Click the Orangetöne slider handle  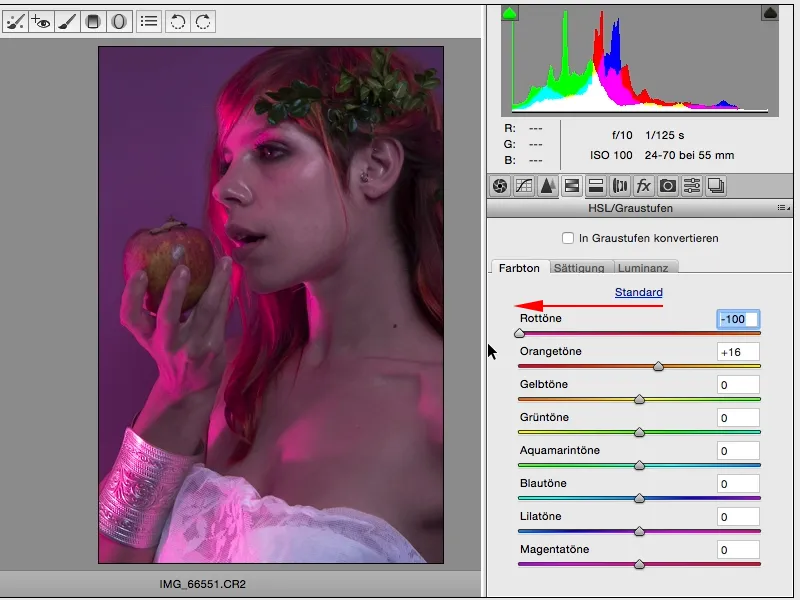pyautogui.click(x=658, y=366)
